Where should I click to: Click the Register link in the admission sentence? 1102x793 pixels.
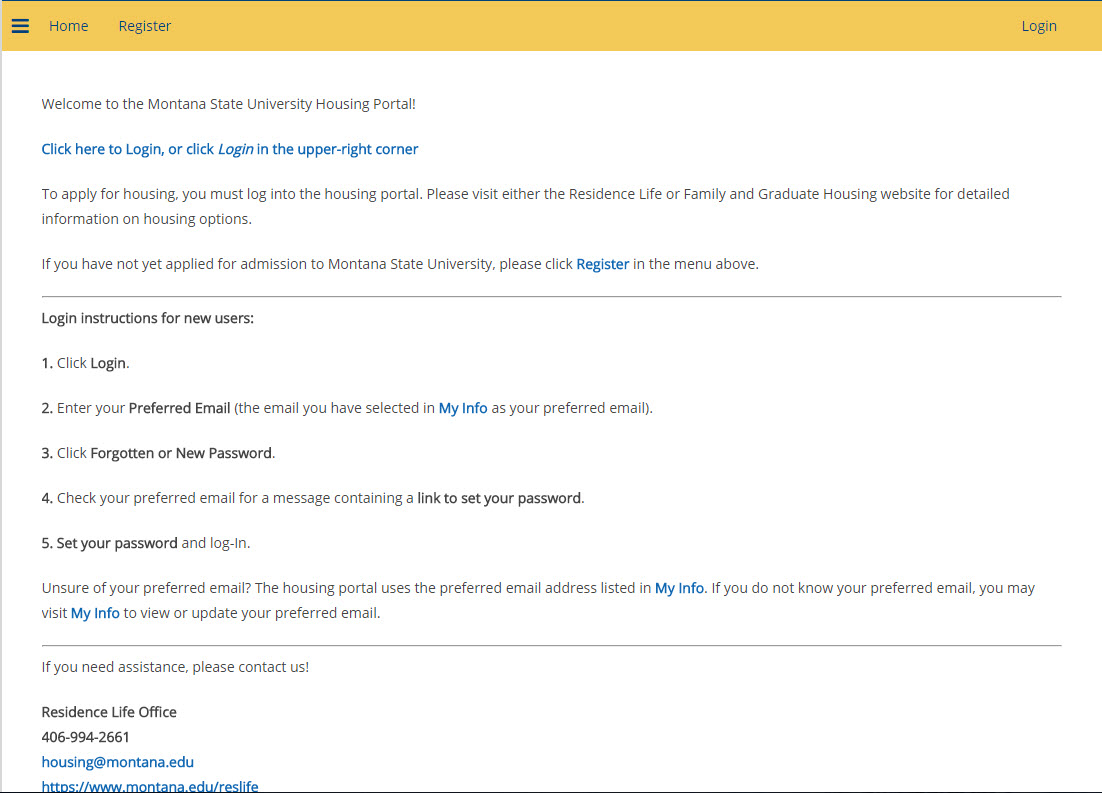click(602, 264)
